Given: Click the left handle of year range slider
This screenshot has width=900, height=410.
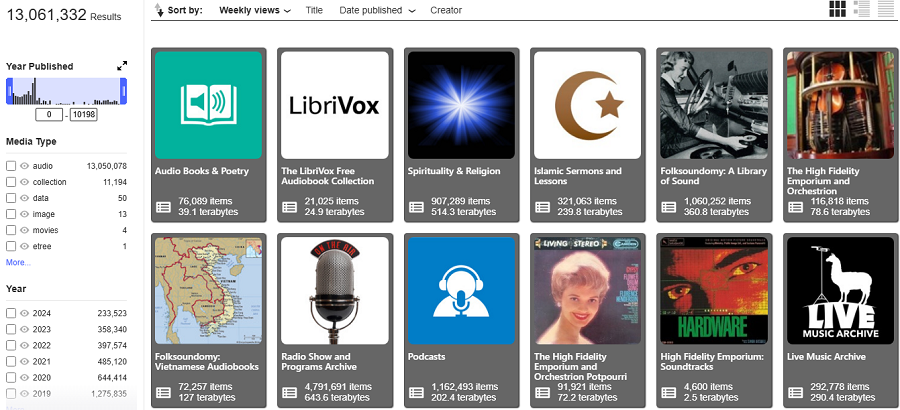Looking at the screenshot, I should 9,91.
